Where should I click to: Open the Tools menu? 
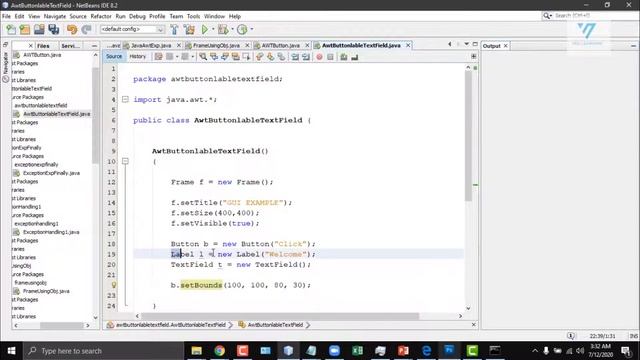[x=193, y=16]
